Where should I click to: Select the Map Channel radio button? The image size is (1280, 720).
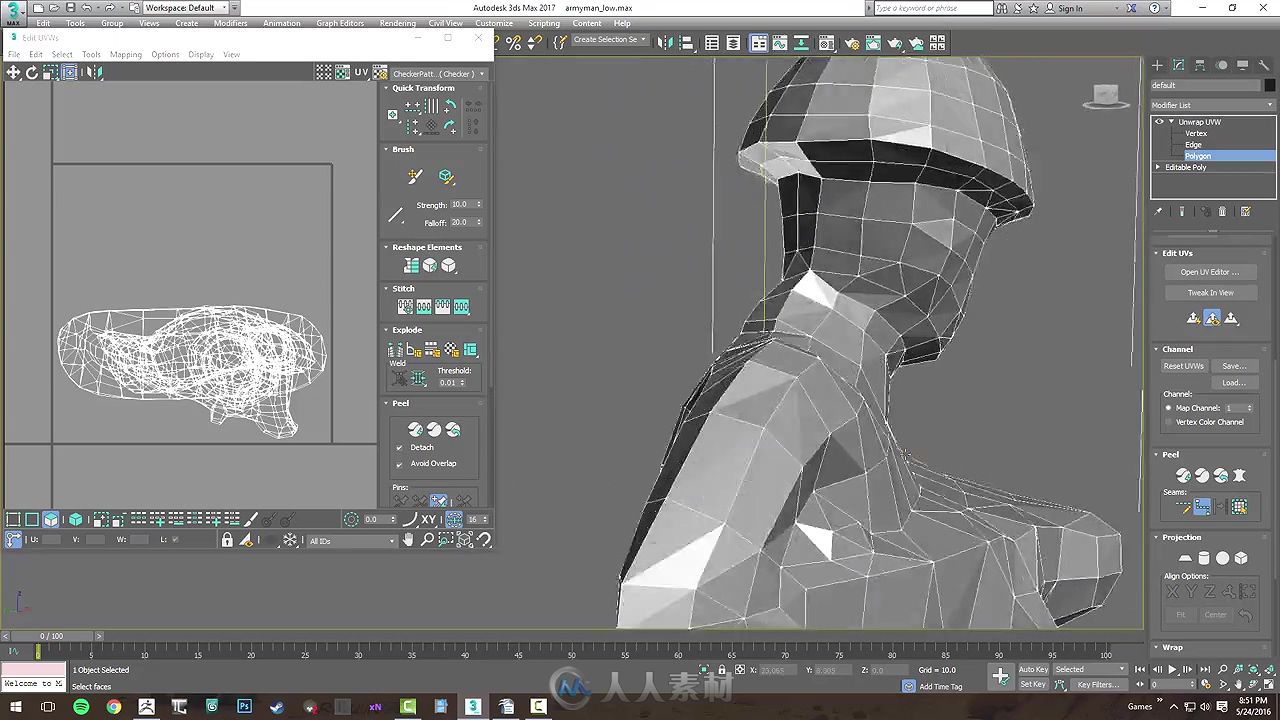pos(1168,408)
